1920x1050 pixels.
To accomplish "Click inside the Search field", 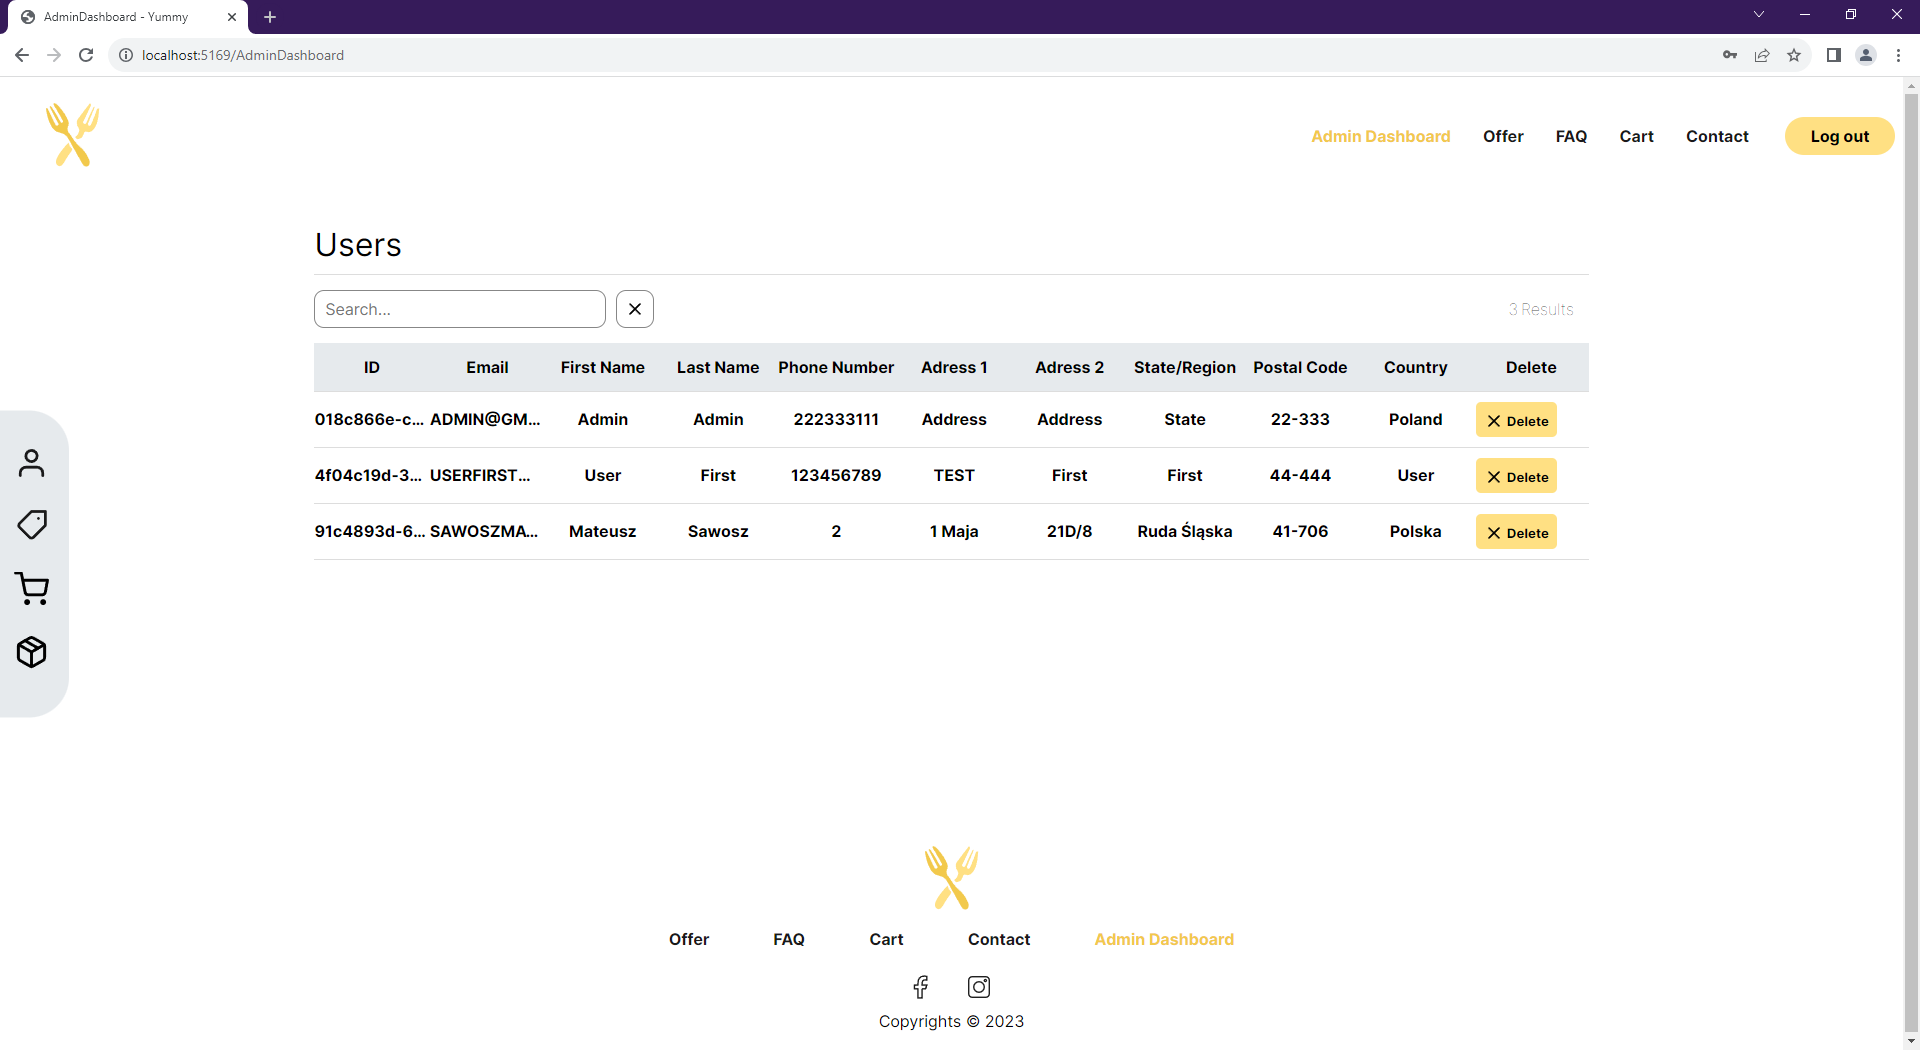I will [x=459, y=308].
